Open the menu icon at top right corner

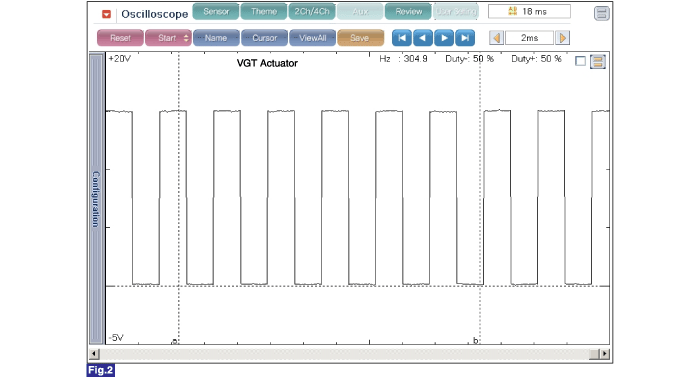602,13
